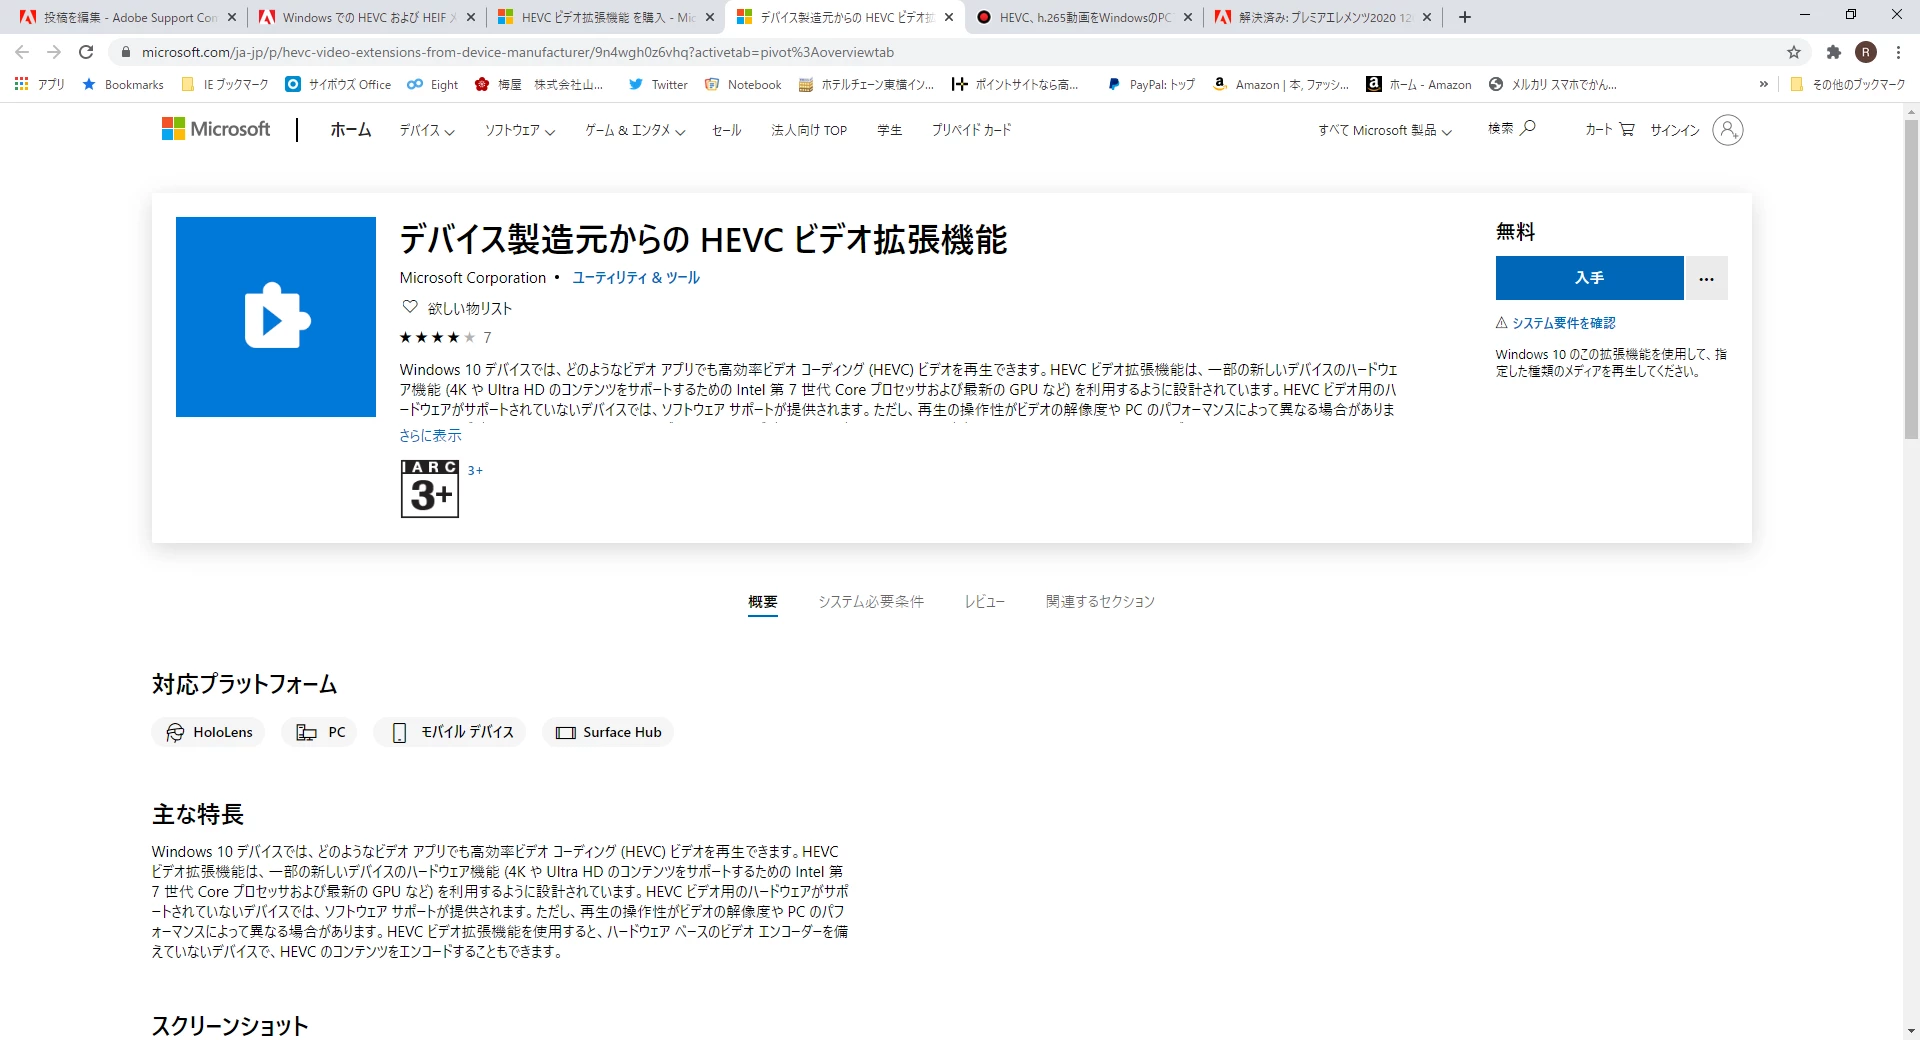Open the Chrome profile avatar

(x=1866, y=52)
